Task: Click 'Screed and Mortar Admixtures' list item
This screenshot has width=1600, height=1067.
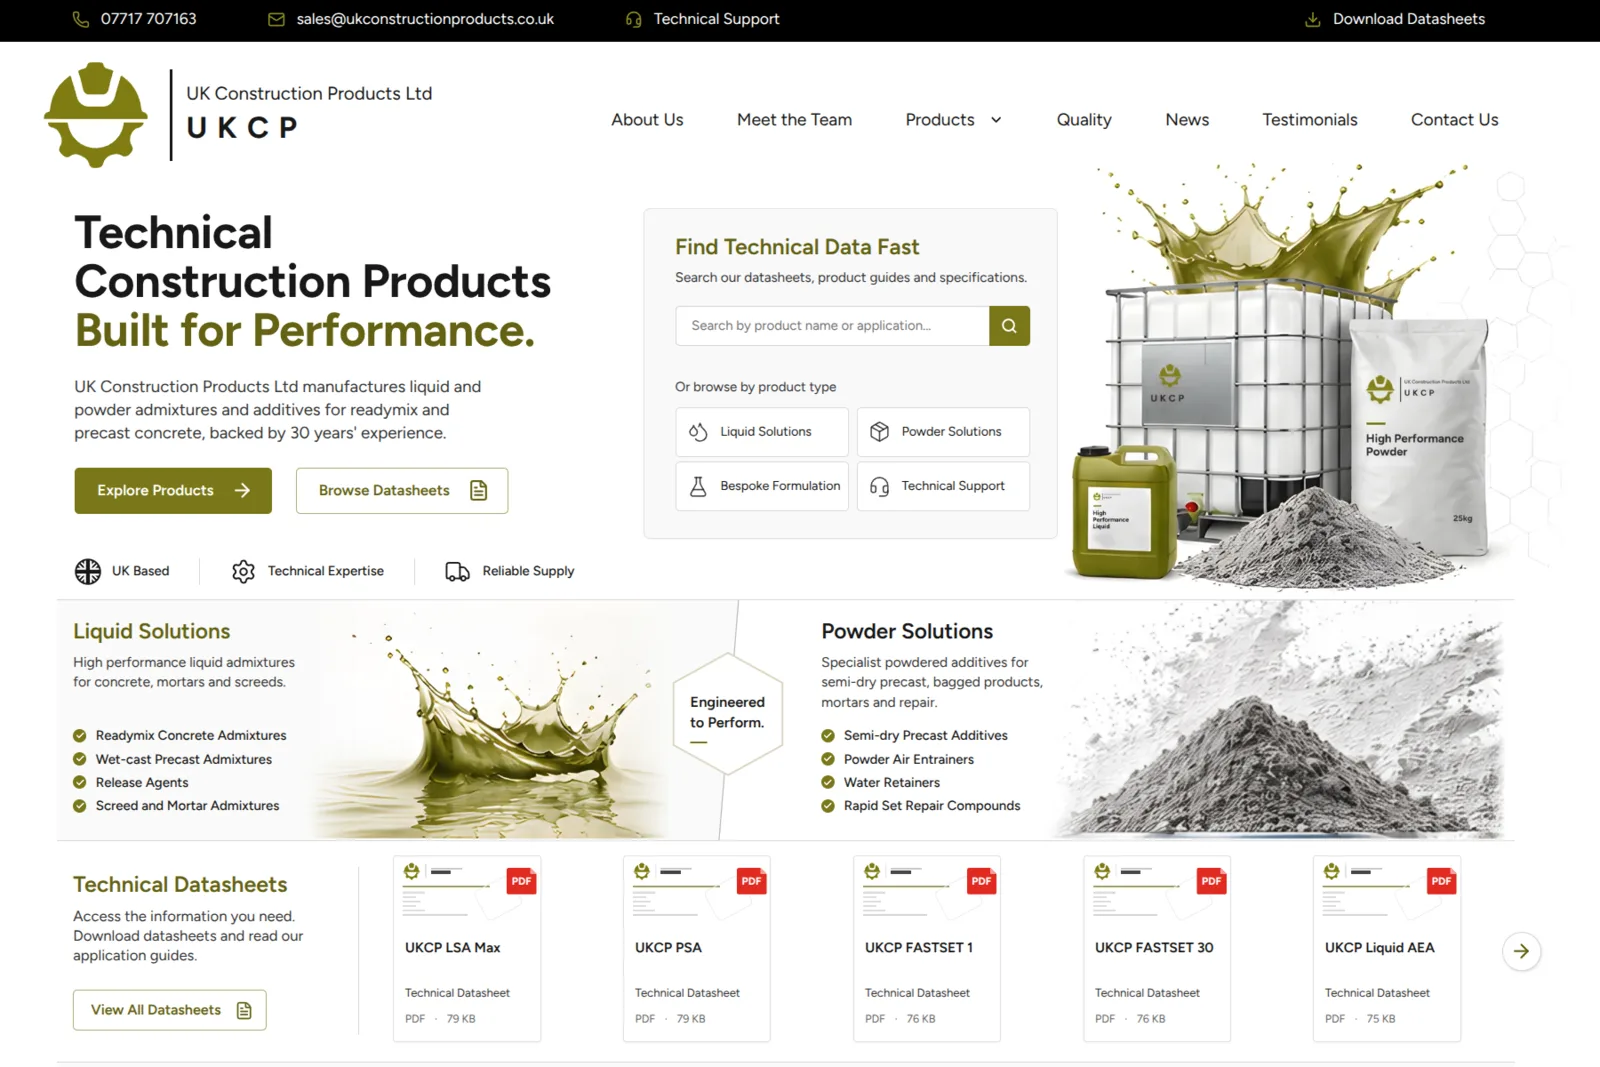Action: click(187, 806)
